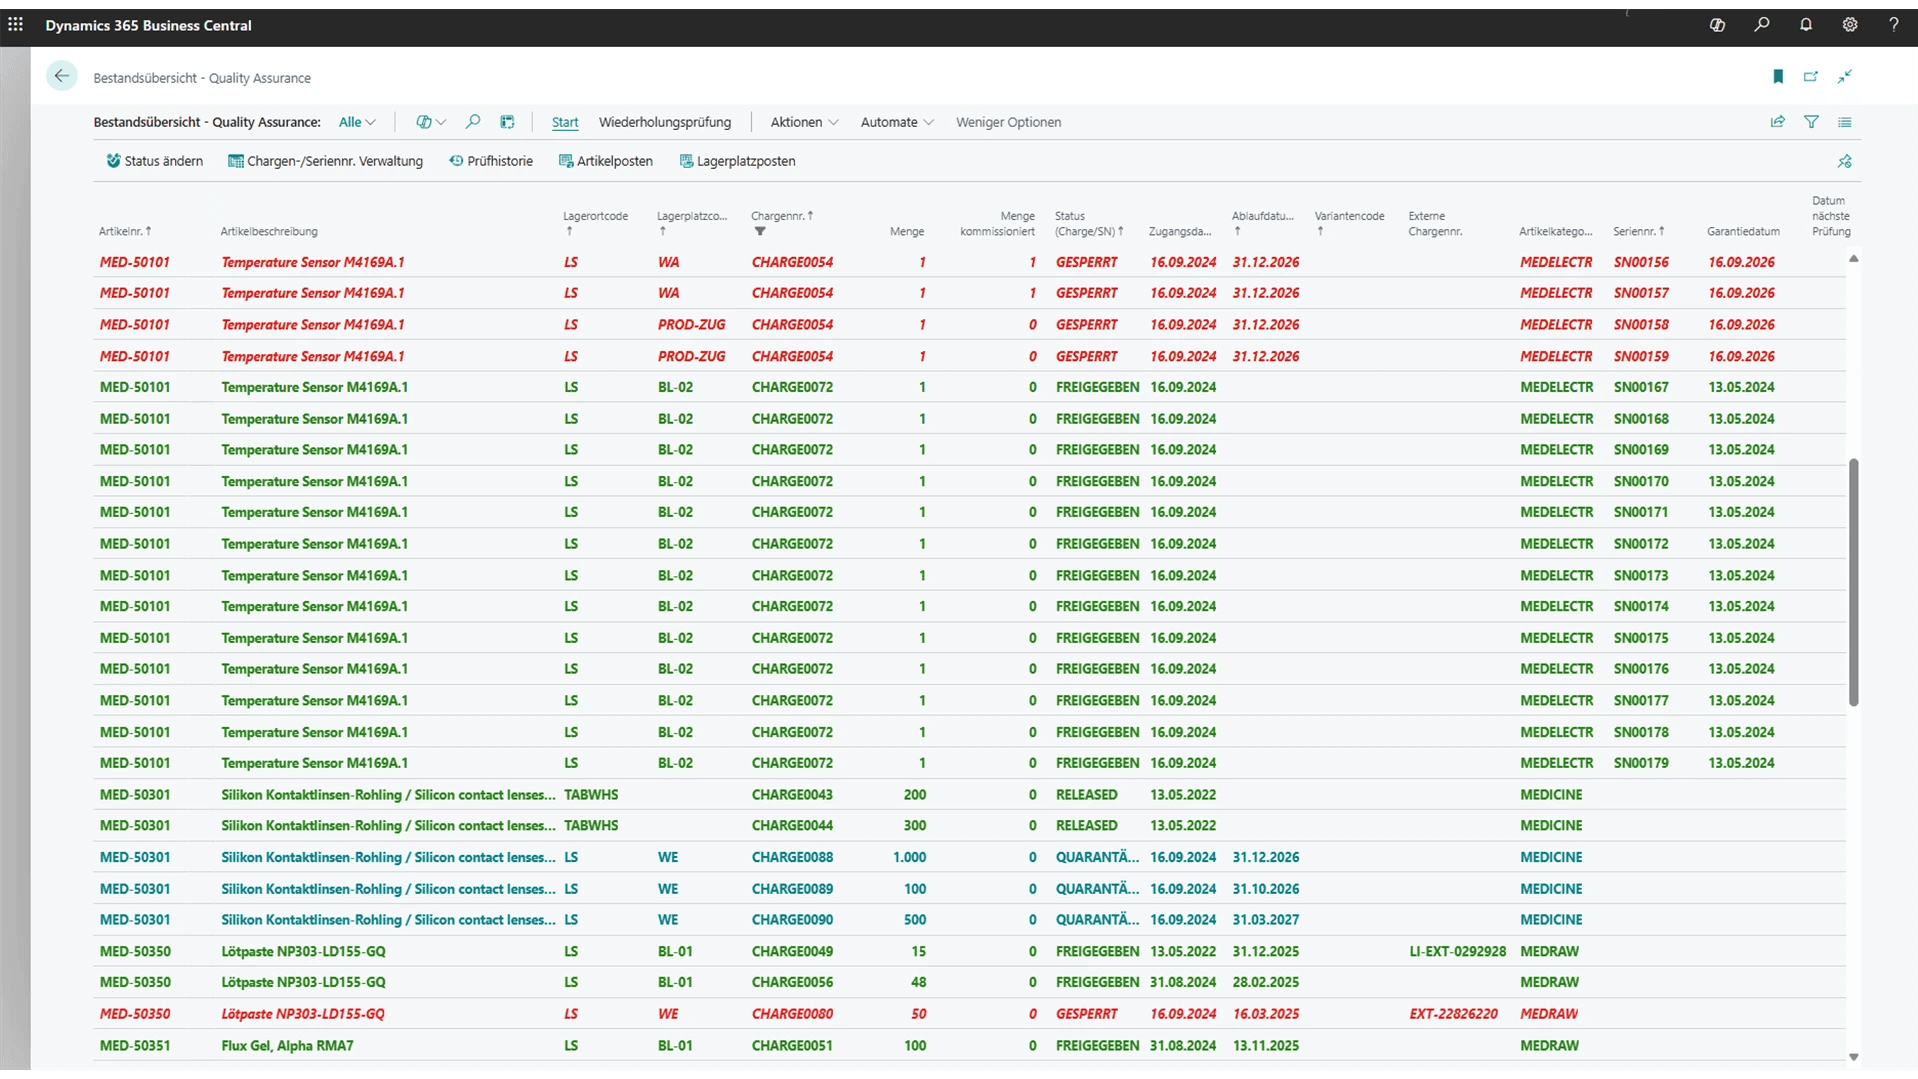
Task: Switch list layout view icon
Action: coord(1845,122)
